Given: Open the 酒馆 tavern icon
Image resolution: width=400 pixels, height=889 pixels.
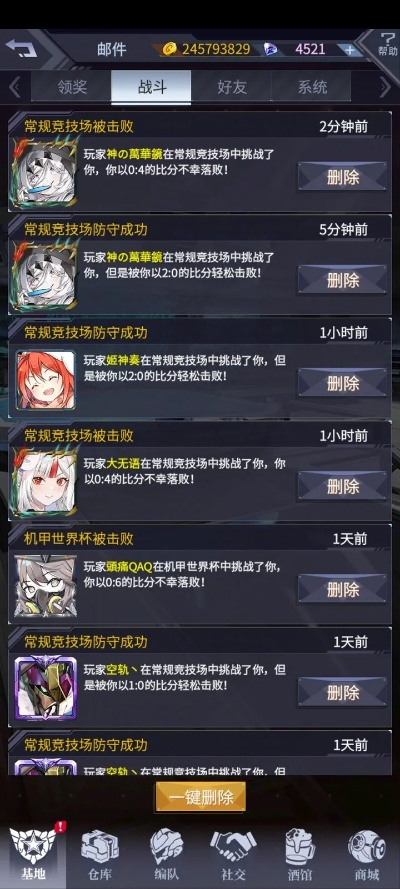Looking at the screenshot, I should click(x=300, y=854).
